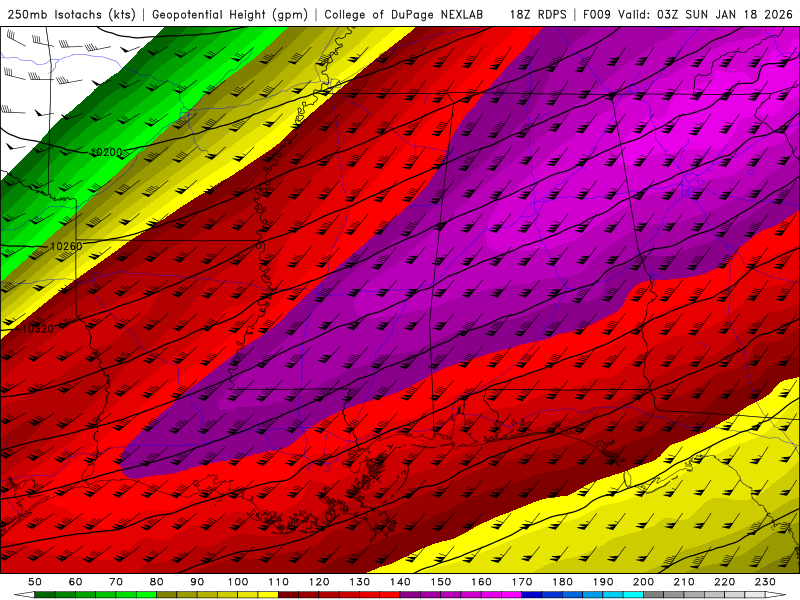Click the 170 label on the color scale
The height and width of the screenshot is (600, 800).
click(522, 582)
